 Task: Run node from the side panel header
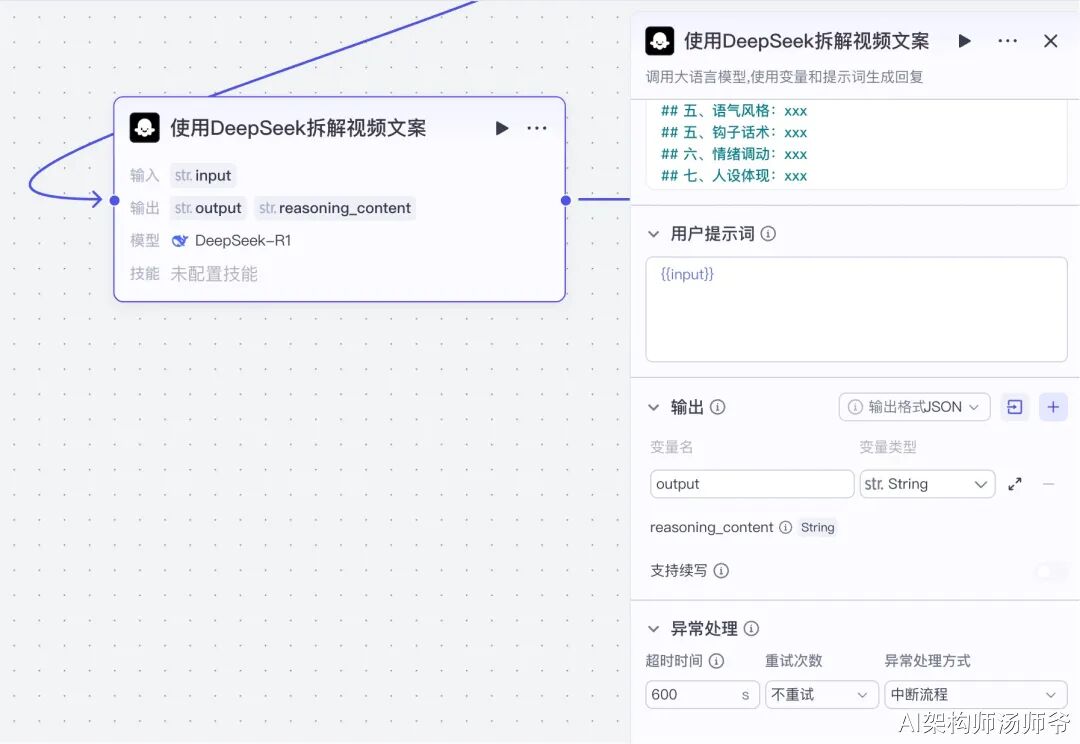click(965, 41)
